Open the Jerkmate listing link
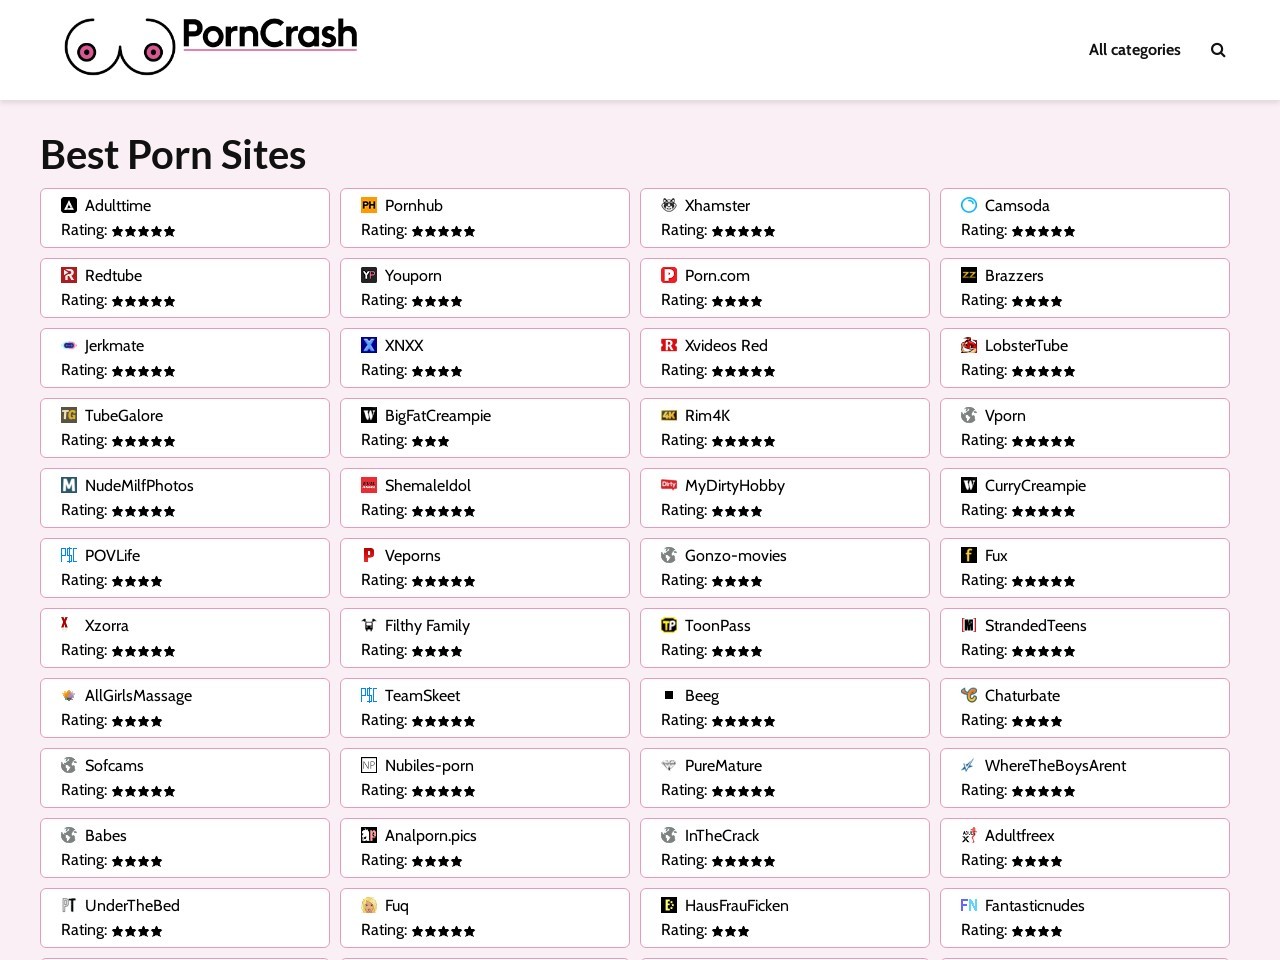The image size is (1280, 960). tap(114, 346)
